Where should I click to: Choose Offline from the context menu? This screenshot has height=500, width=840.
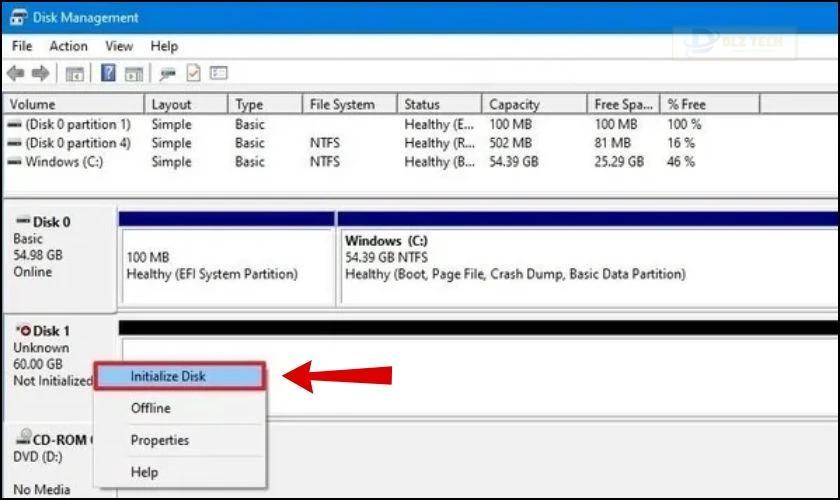pyautogui.click(x=180, y=408)
